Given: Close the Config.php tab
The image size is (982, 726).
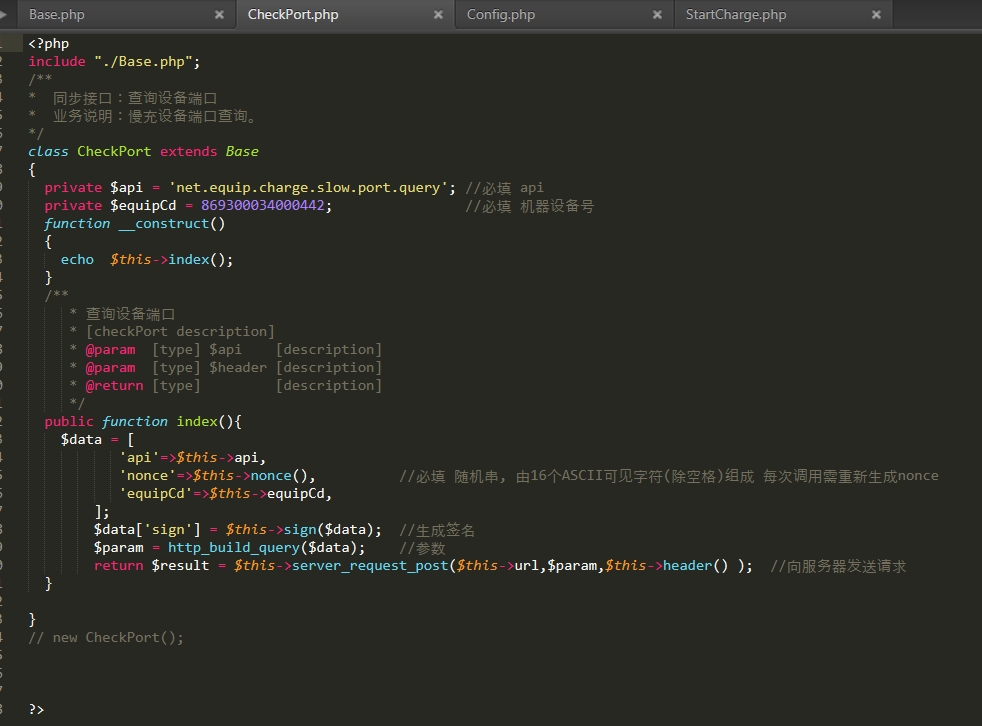Looking at the screenshot, I should 657,15.
